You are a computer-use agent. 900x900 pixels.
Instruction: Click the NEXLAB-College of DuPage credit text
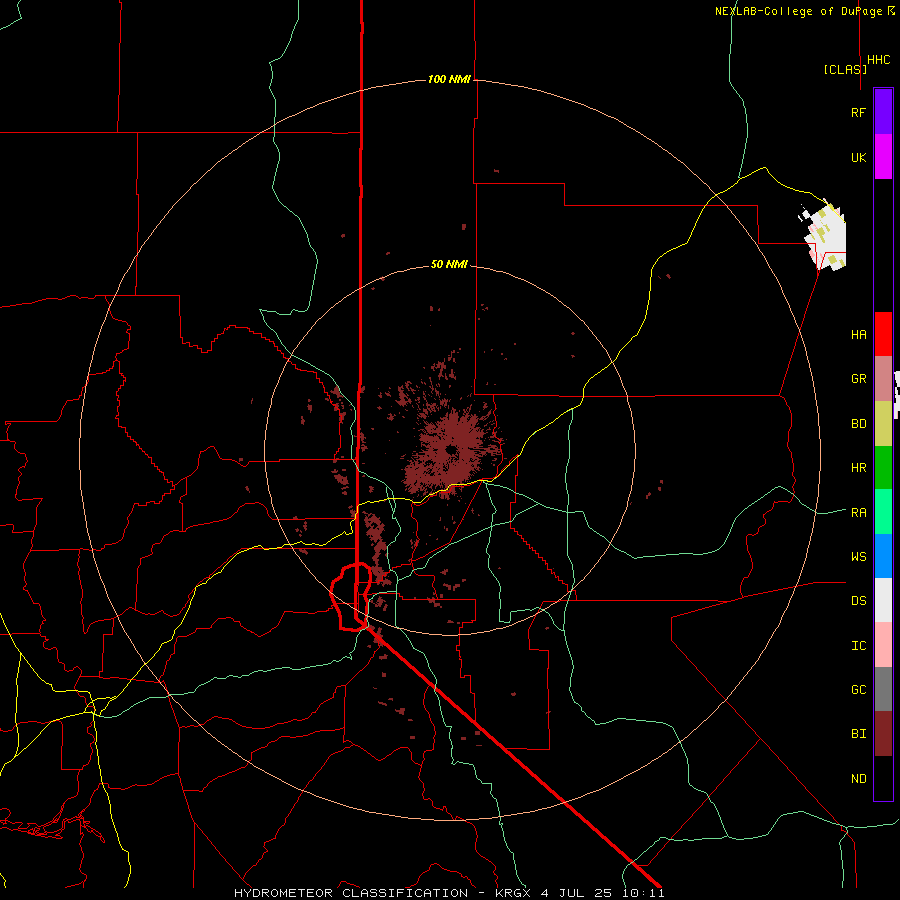pos(800,11)
